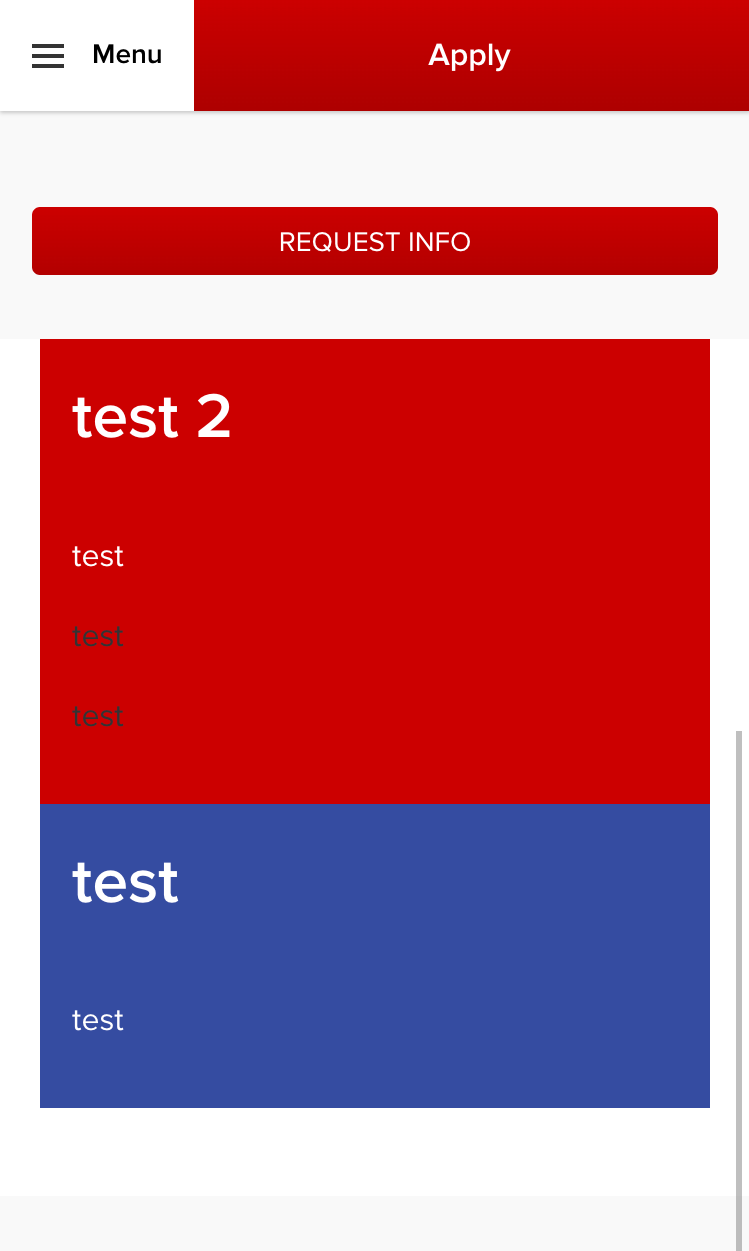
Task: Choose the third test link in red card
Action: pos(97,716)
